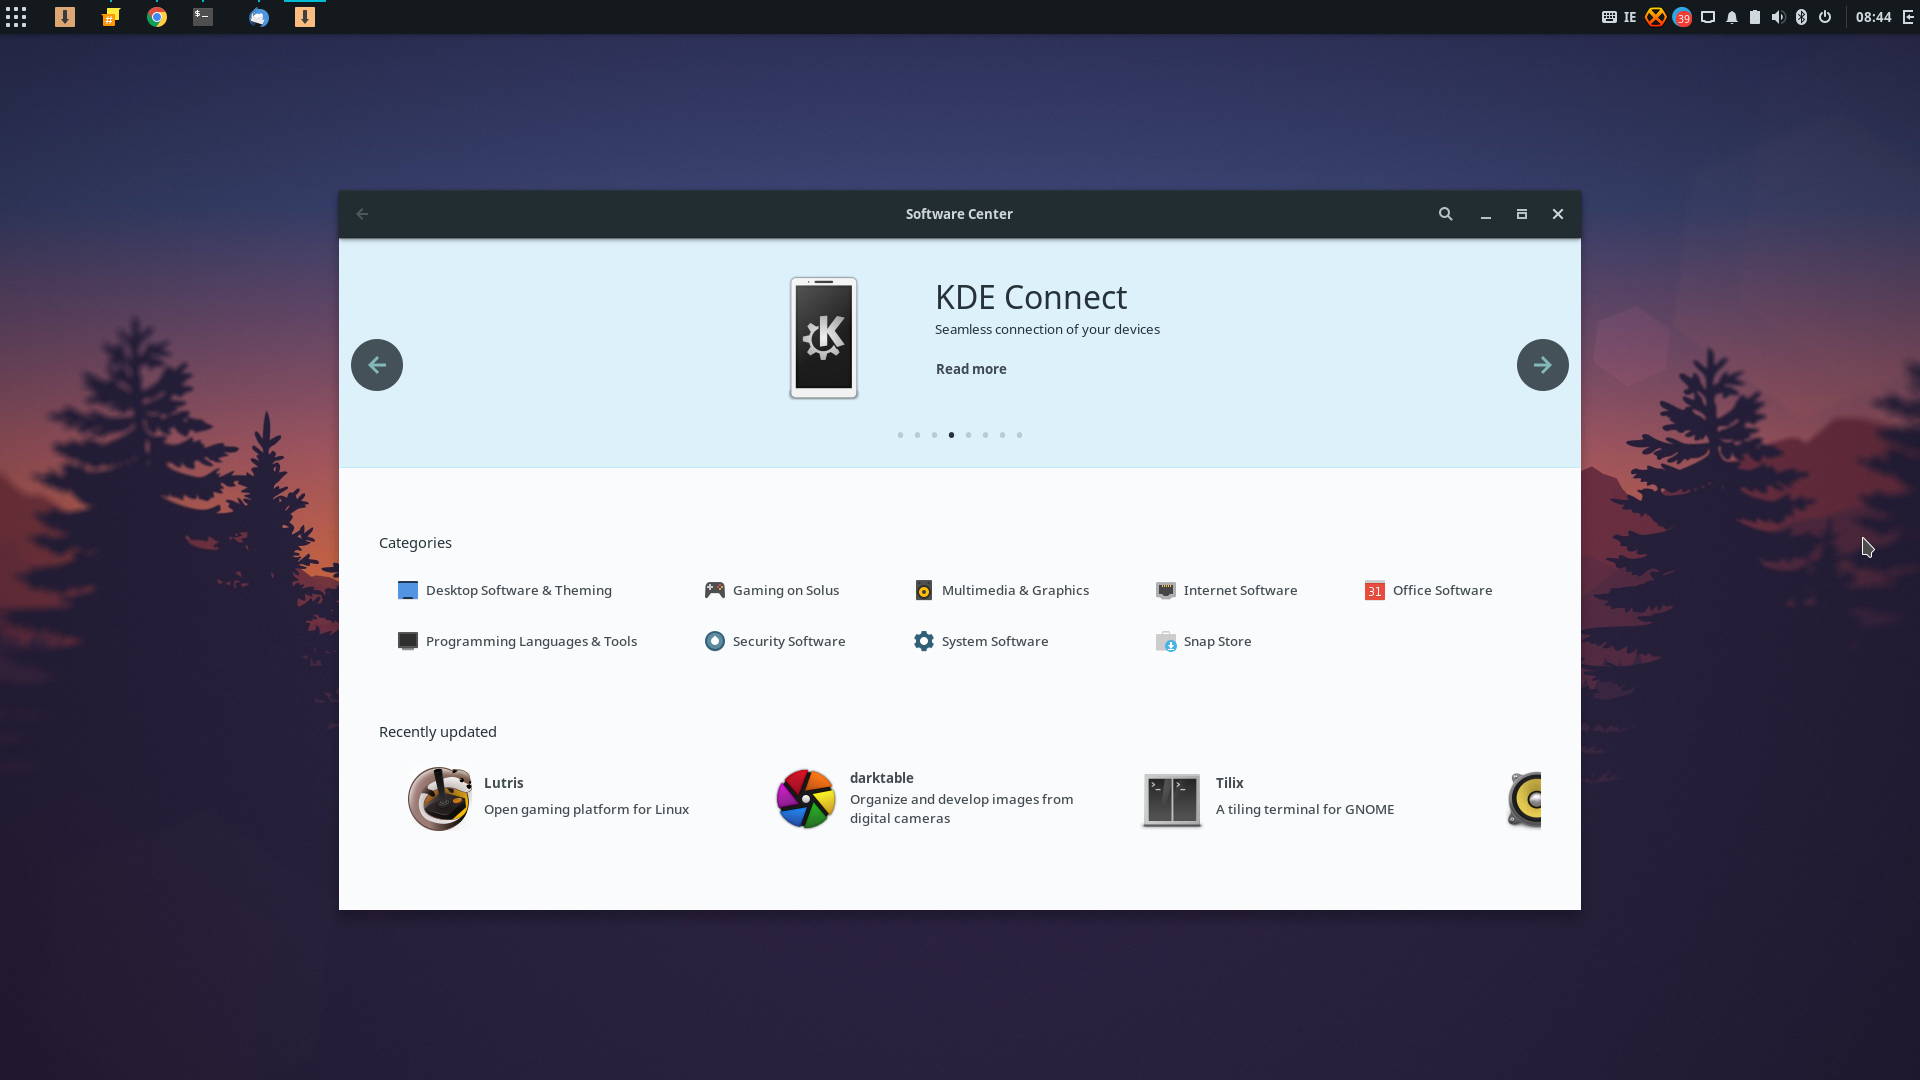
Task: Click the keyboard indicator in system tray
Action: (1609, 17)
